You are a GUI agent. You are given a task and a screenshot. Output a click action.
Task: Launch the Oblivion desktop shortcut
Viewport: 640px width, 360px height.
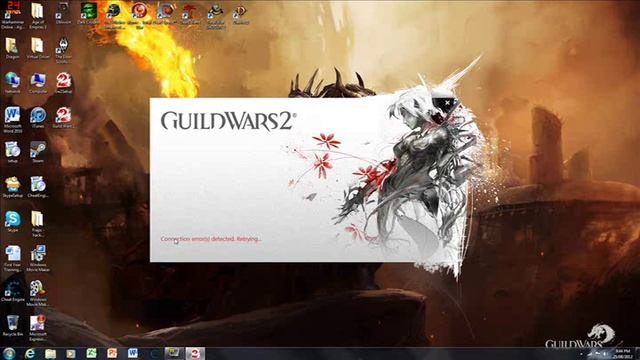point(63,12)
